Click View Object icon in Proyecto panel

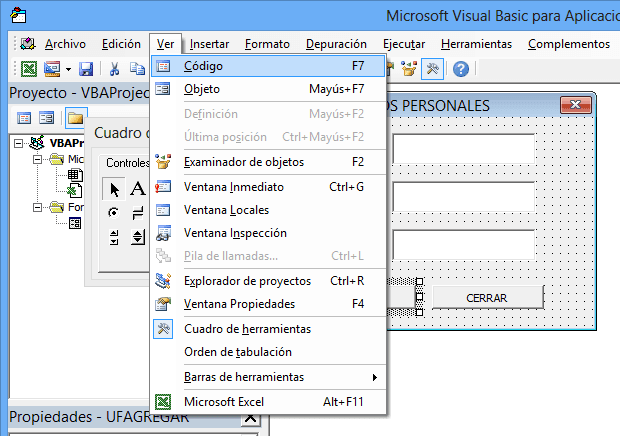click(46, 118)
